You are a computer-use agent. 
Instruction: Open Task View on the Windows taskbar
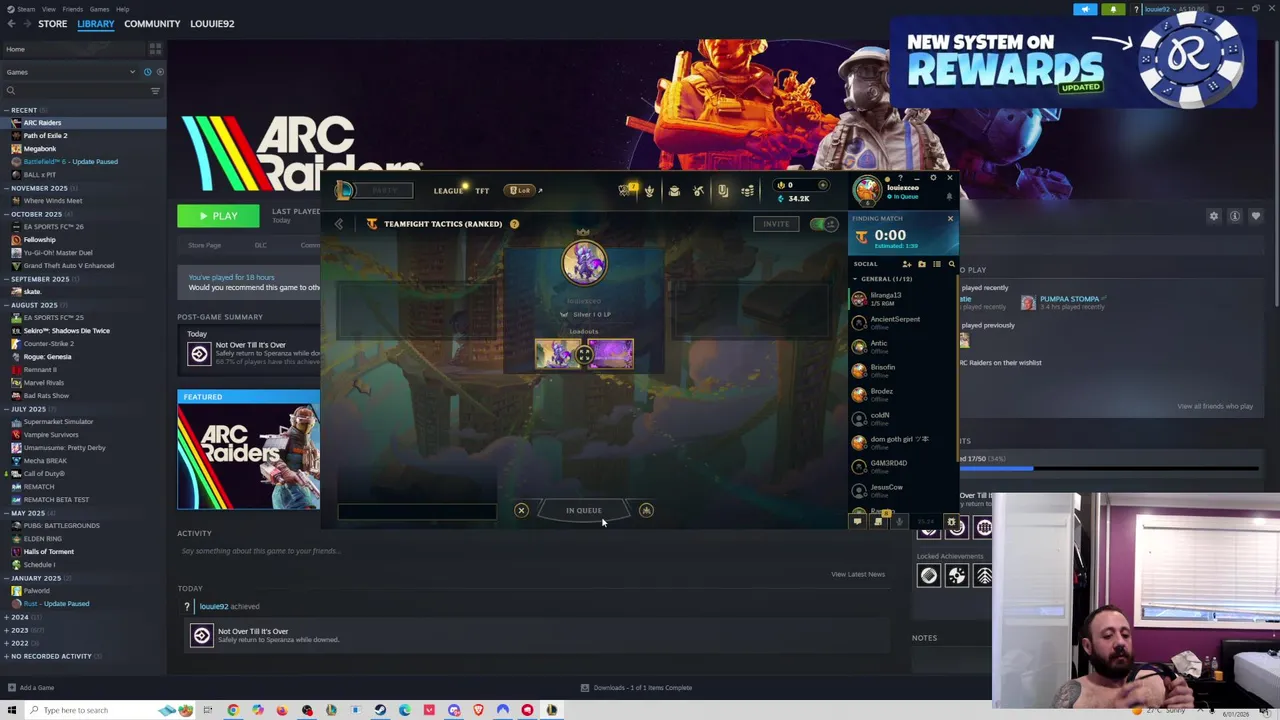coord(208,710)
